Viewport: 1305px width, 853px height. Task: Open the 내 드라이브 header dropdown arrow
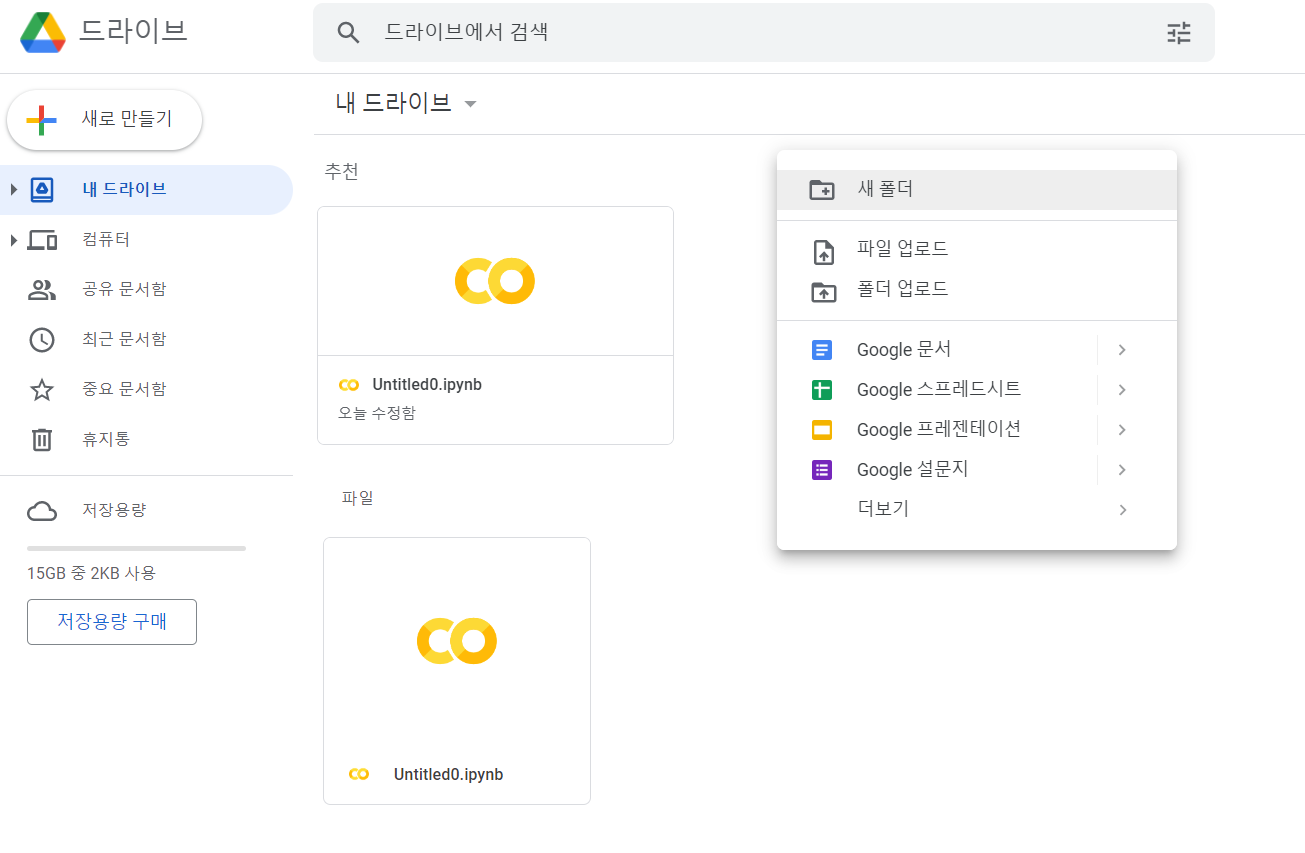point(470,104)
